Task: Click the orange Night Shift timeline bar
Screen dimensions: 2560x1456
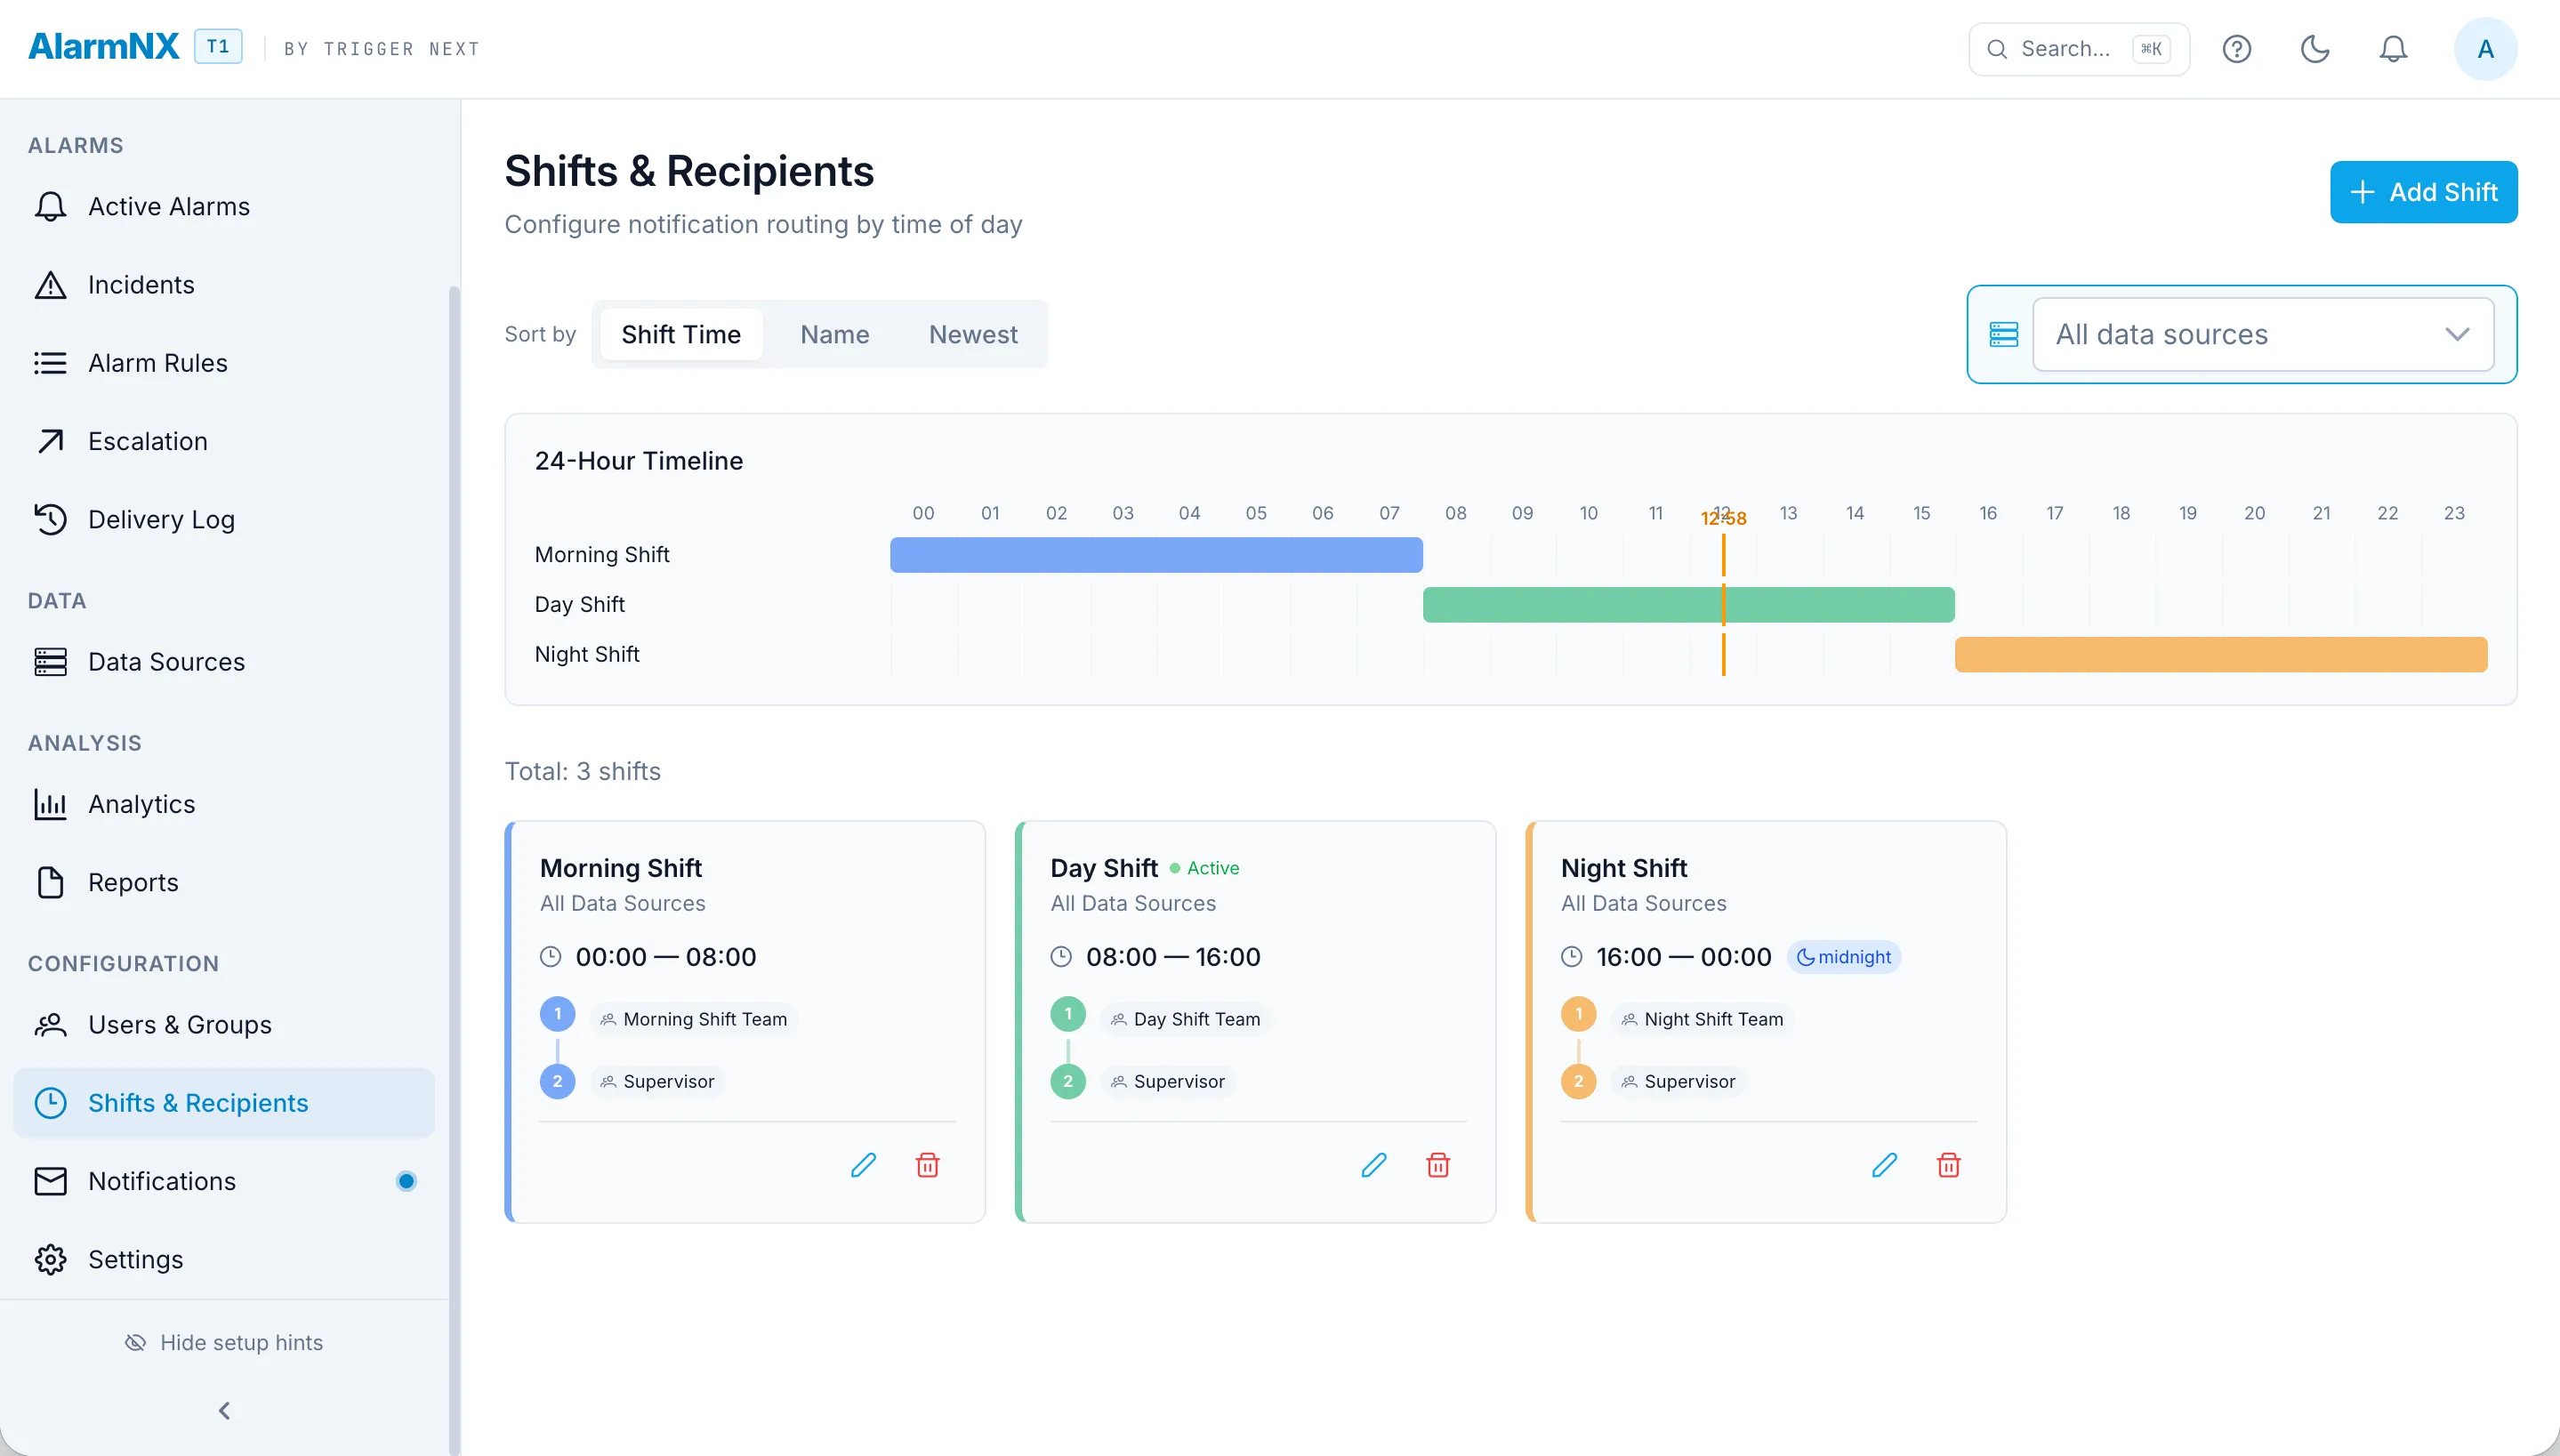Action: click(2221, 655)
